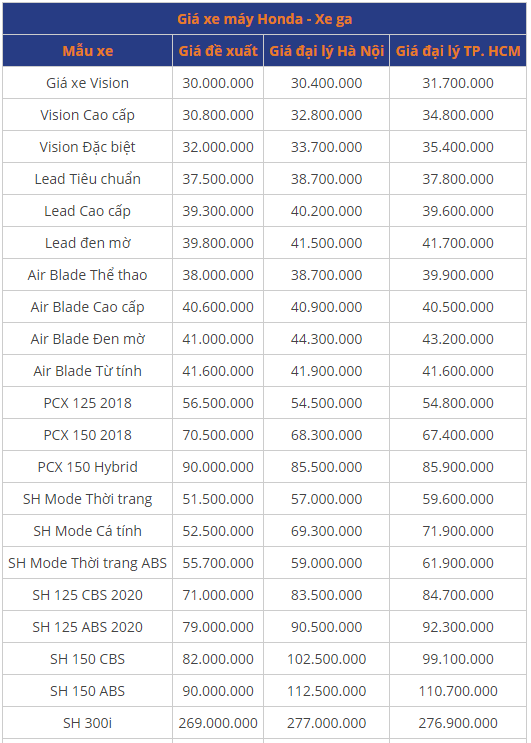Screen dimensions: 531x743
Task: Select the 112.500.000 Hà Nội price
Action: 326,691
